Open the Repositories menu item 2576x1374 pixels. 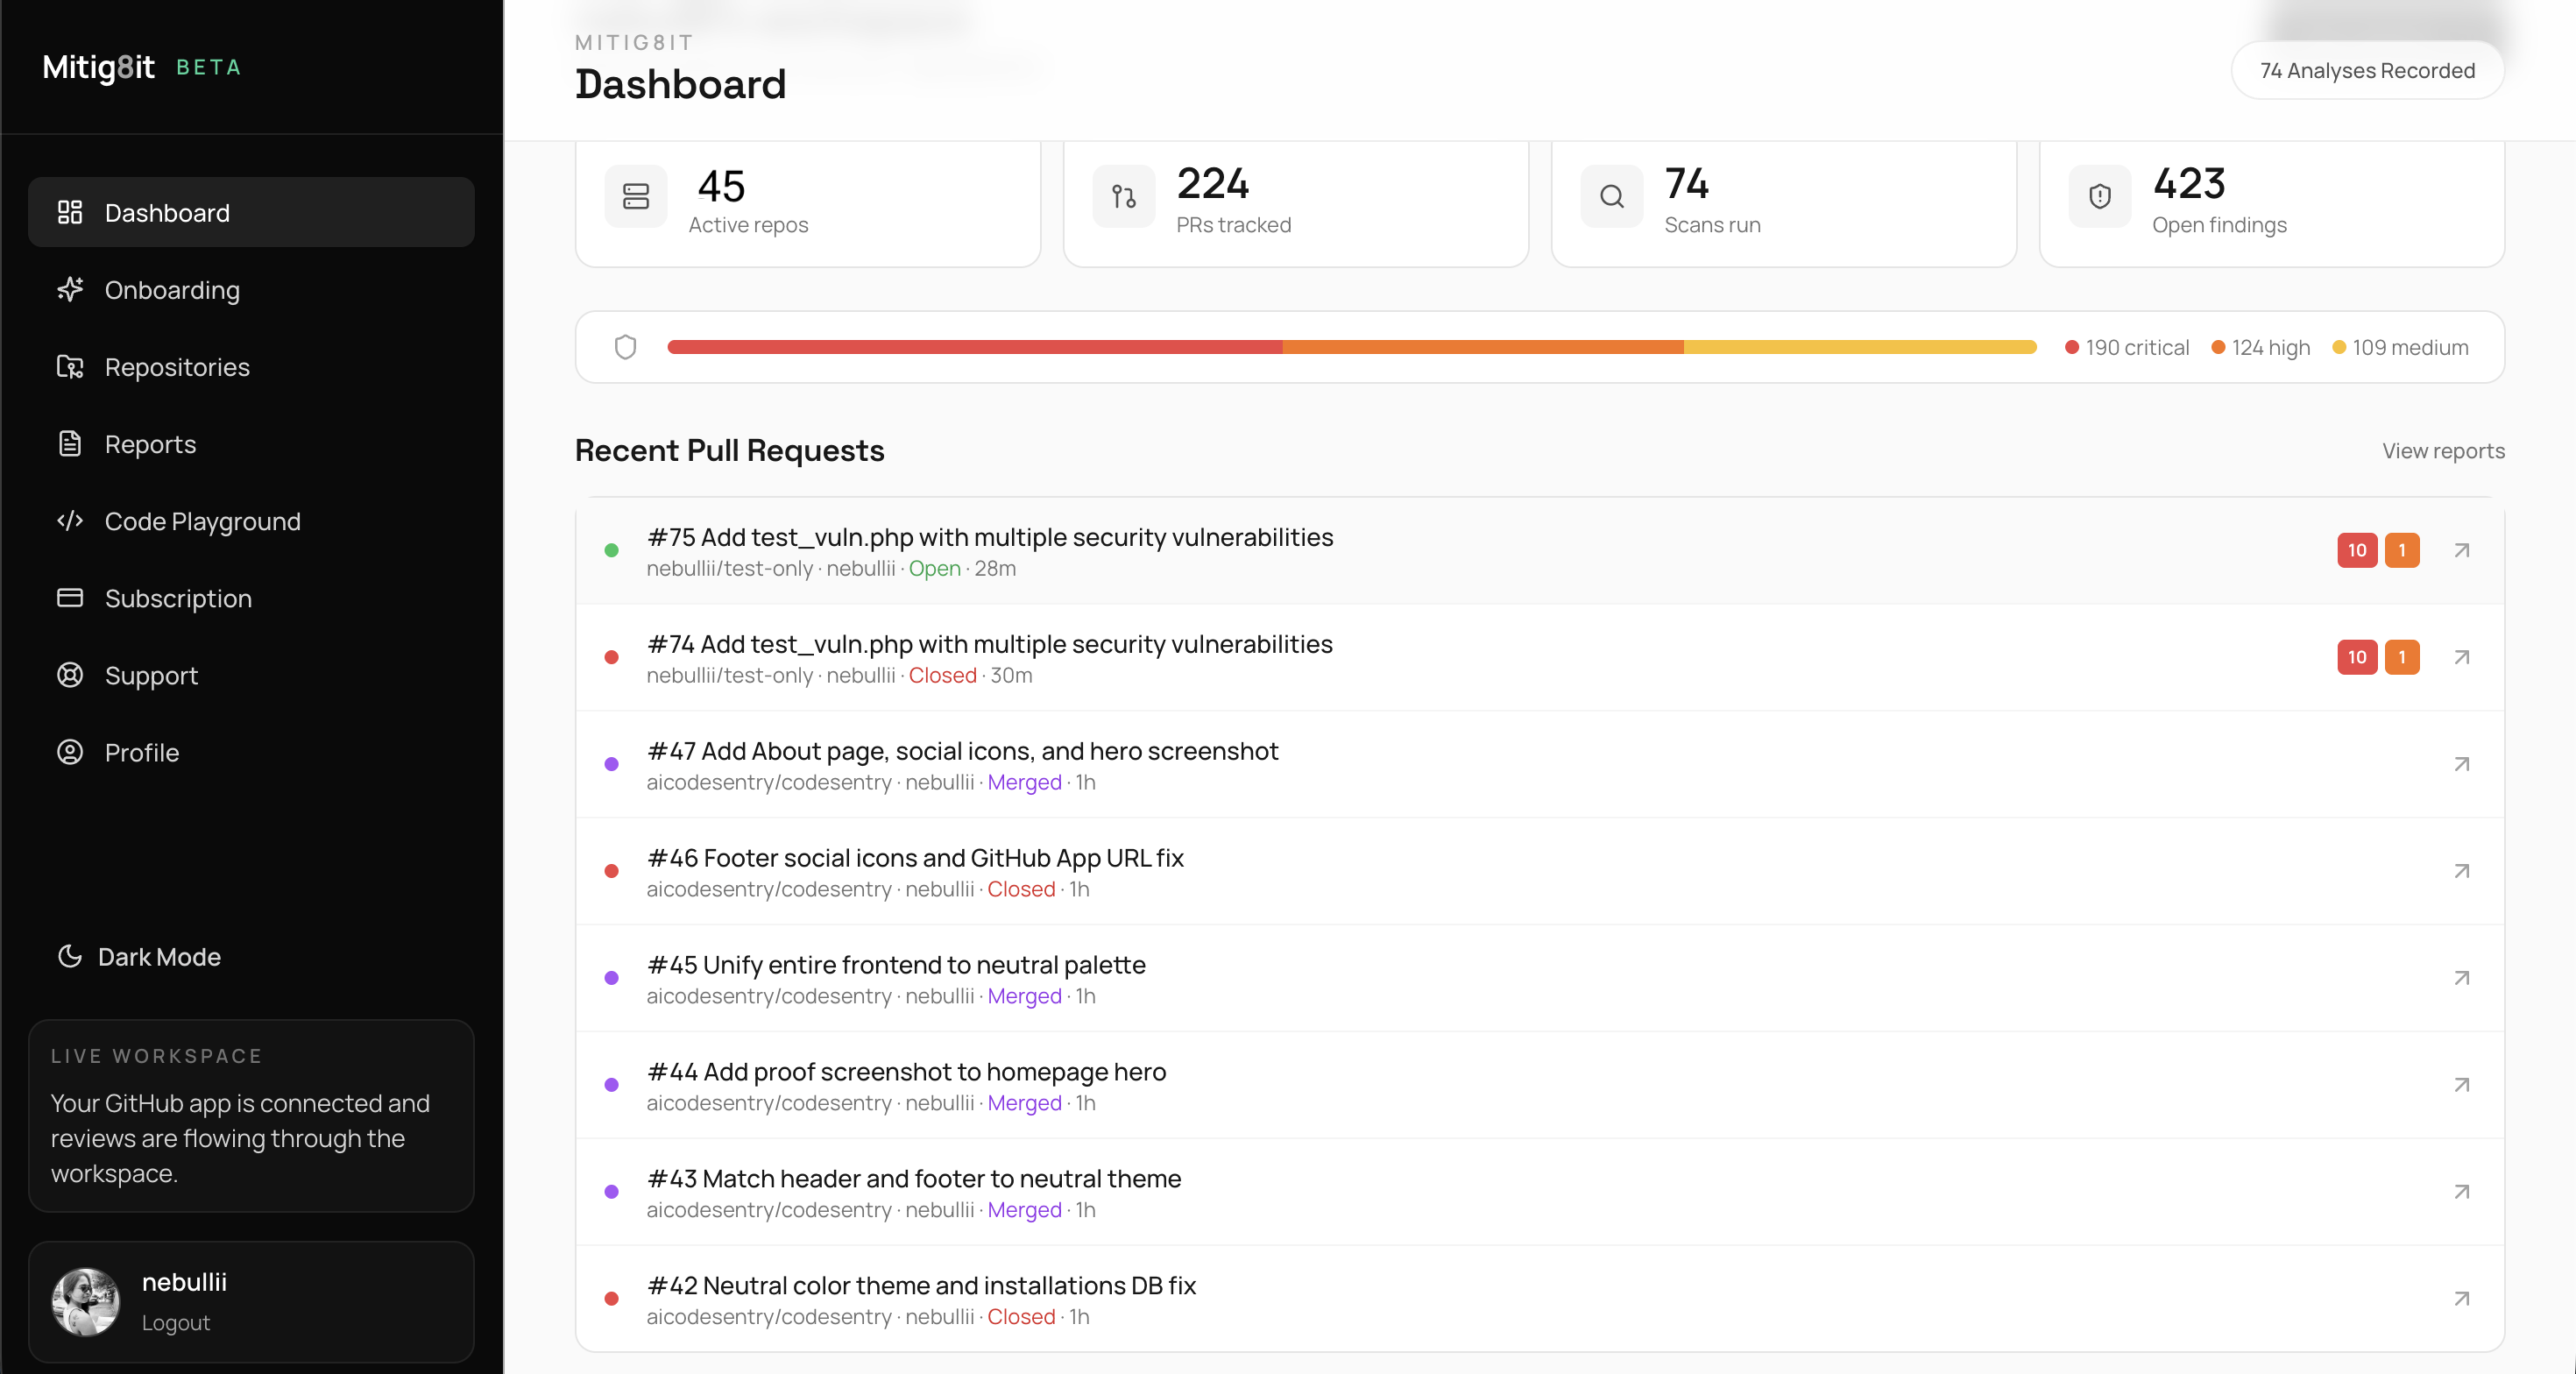[x=177, y=367]
